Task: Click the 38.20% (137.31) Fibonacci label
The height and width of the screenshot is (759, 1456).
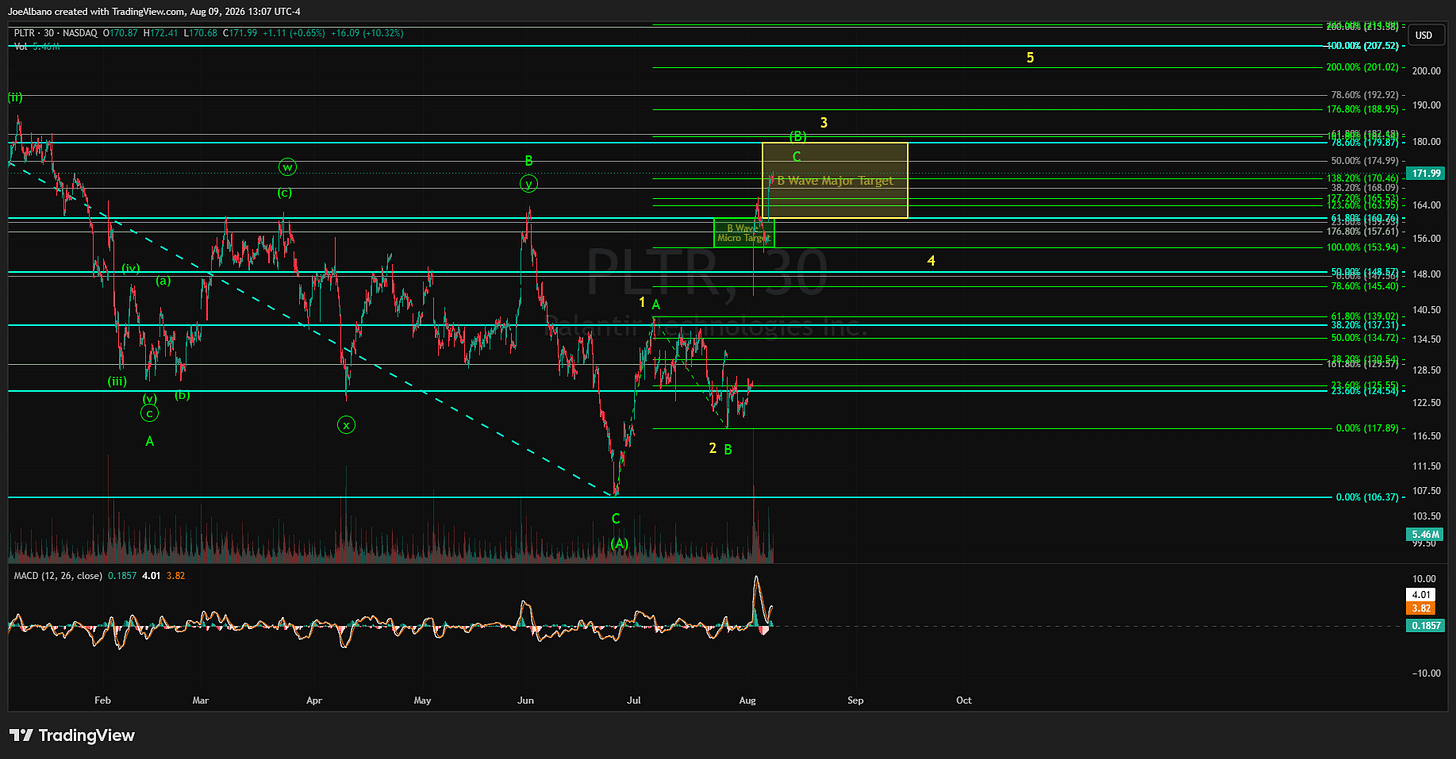Action: tap(1363, 325)
